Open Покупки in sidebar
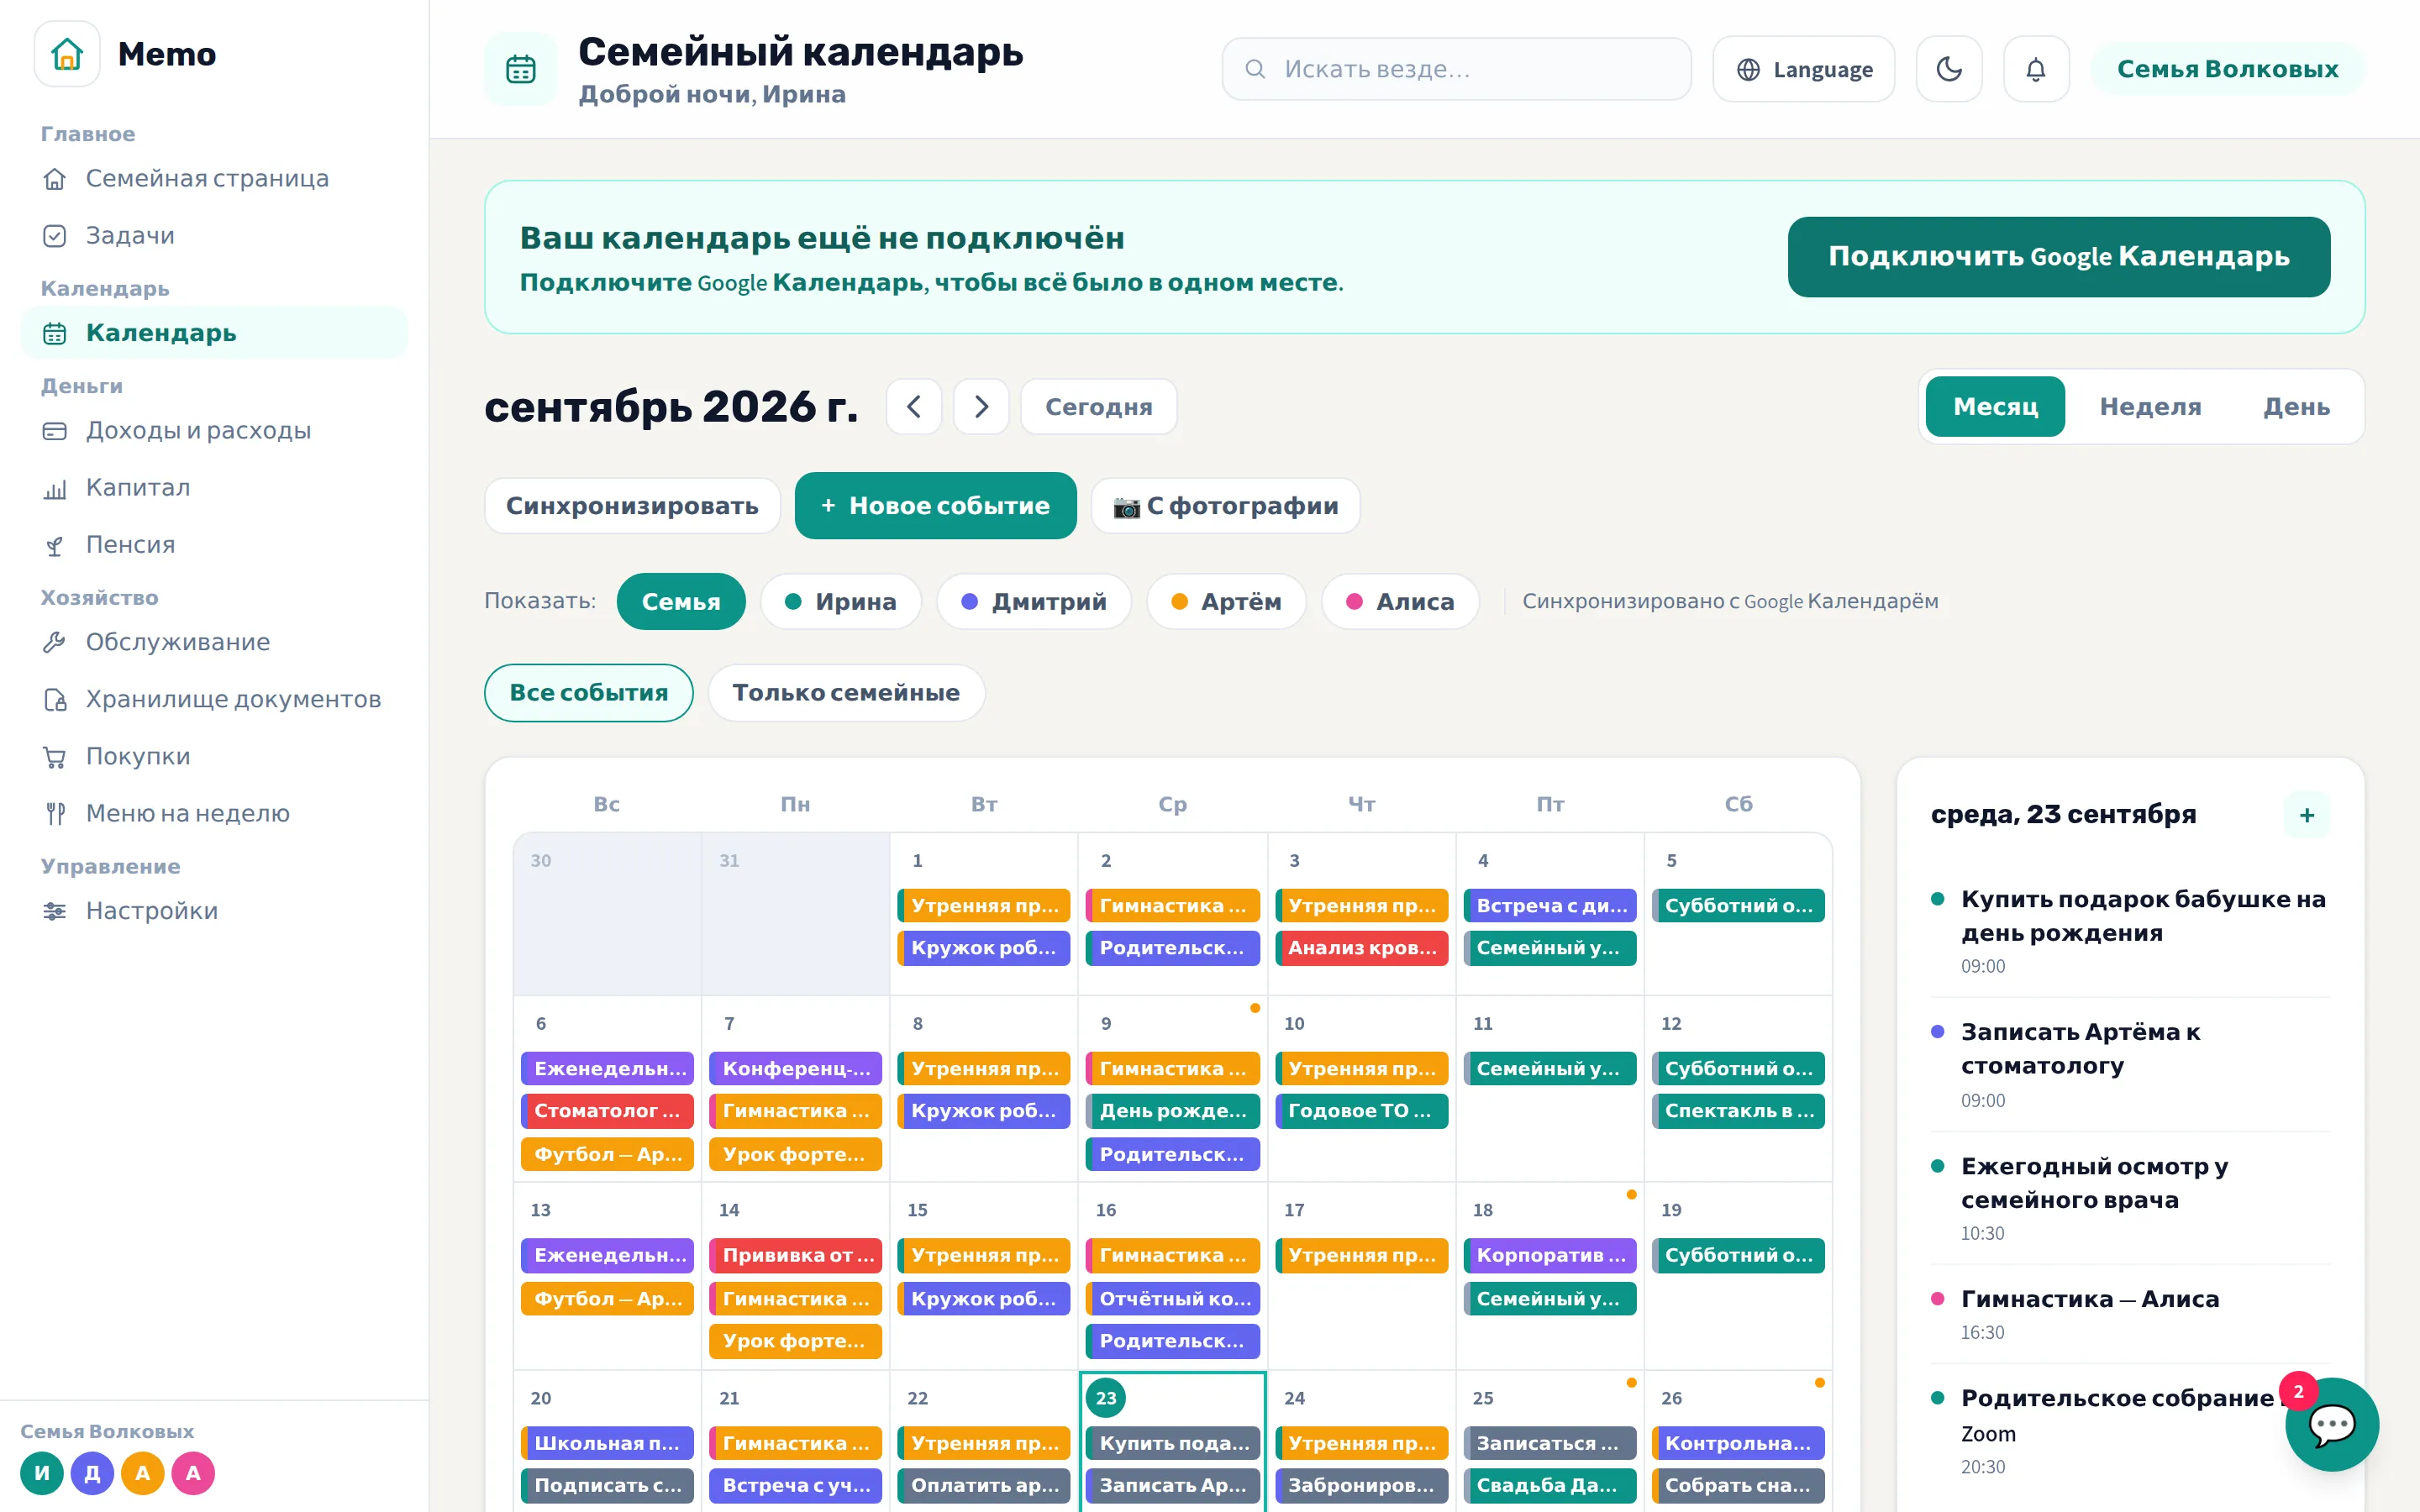The height and width of the screenshot is (1512, 2420). click(214, 756)
